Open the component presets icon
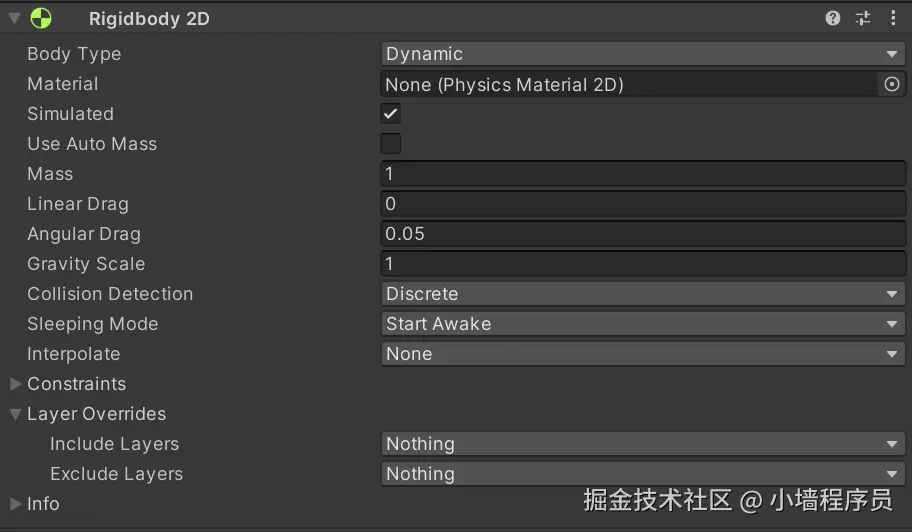912x532 pixels. (x=863, y=18)
